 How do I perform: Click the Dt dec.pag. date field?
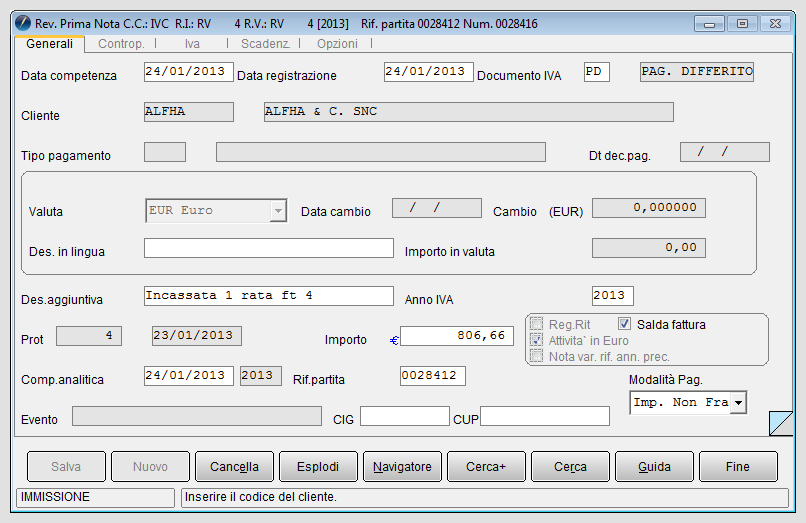coord(725,152)
